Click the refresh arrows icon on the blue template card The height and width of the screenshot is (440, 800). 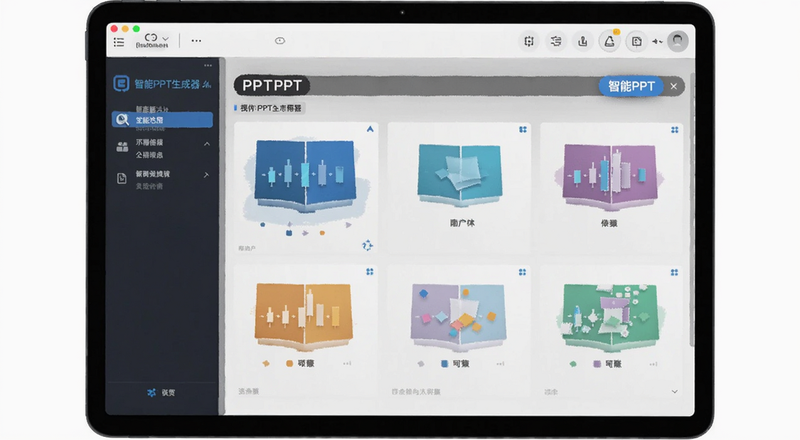pos(367,246)
